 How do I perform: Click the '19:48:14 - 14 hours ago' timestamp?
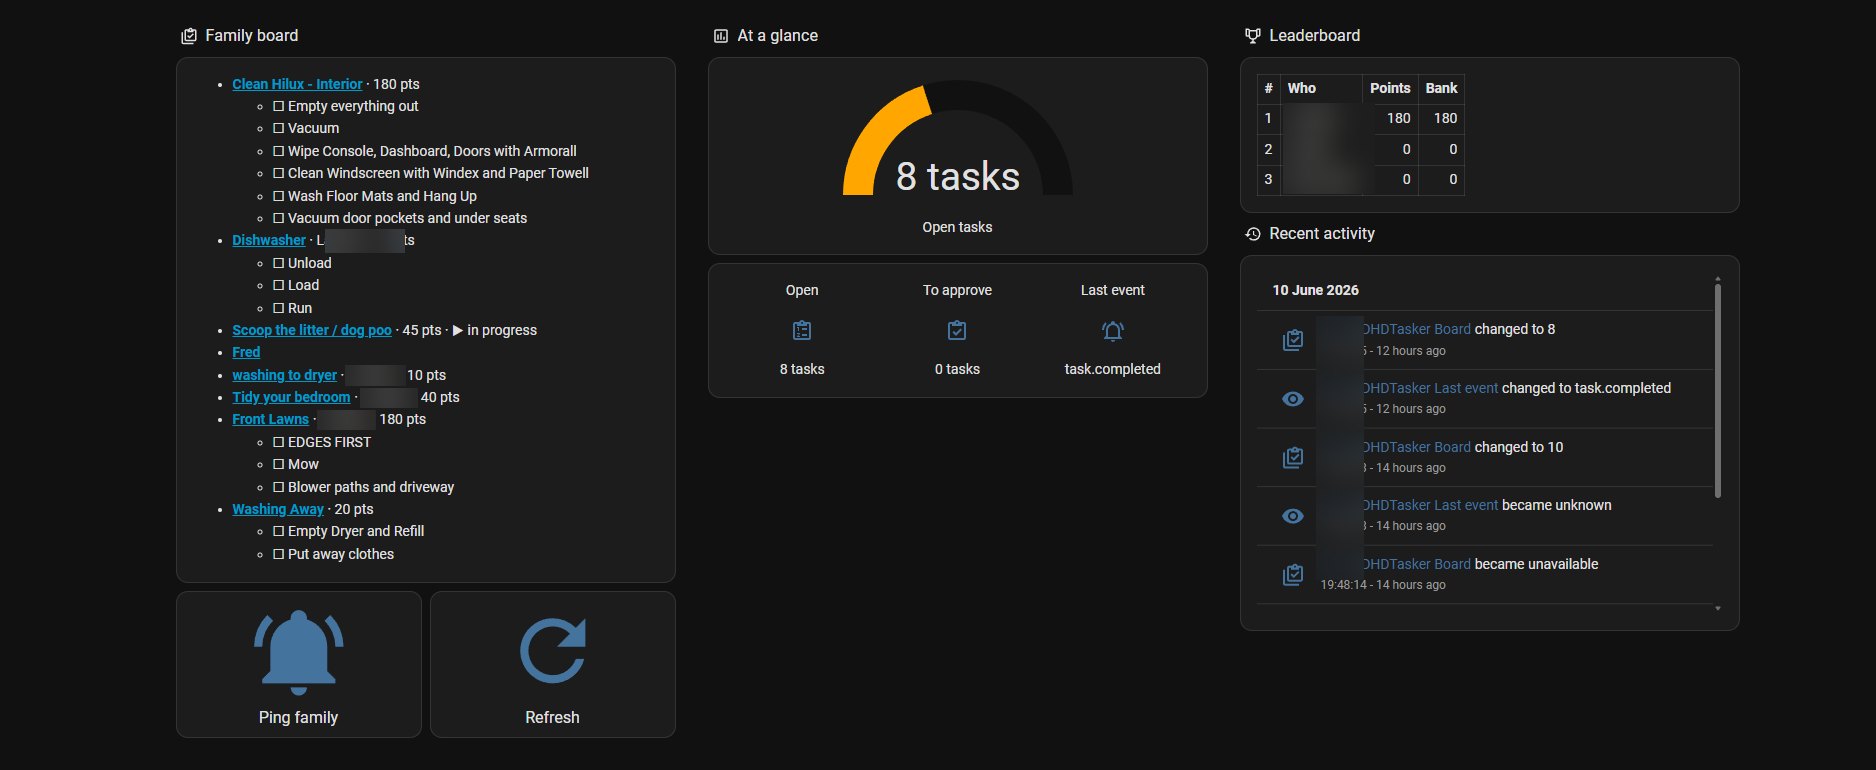pyautogui.click(x=1383, y=585)
